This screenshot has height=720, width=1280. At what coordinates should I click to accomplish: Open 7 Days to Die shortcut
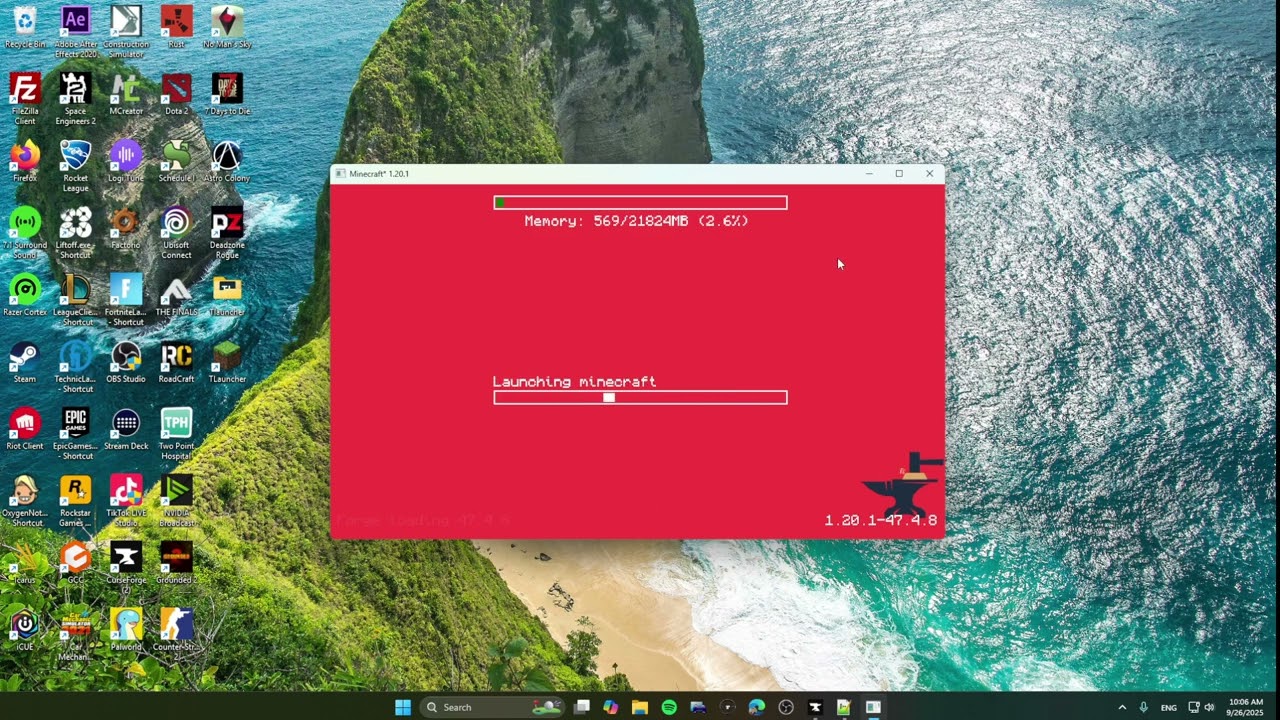click(x=227, y=94)
